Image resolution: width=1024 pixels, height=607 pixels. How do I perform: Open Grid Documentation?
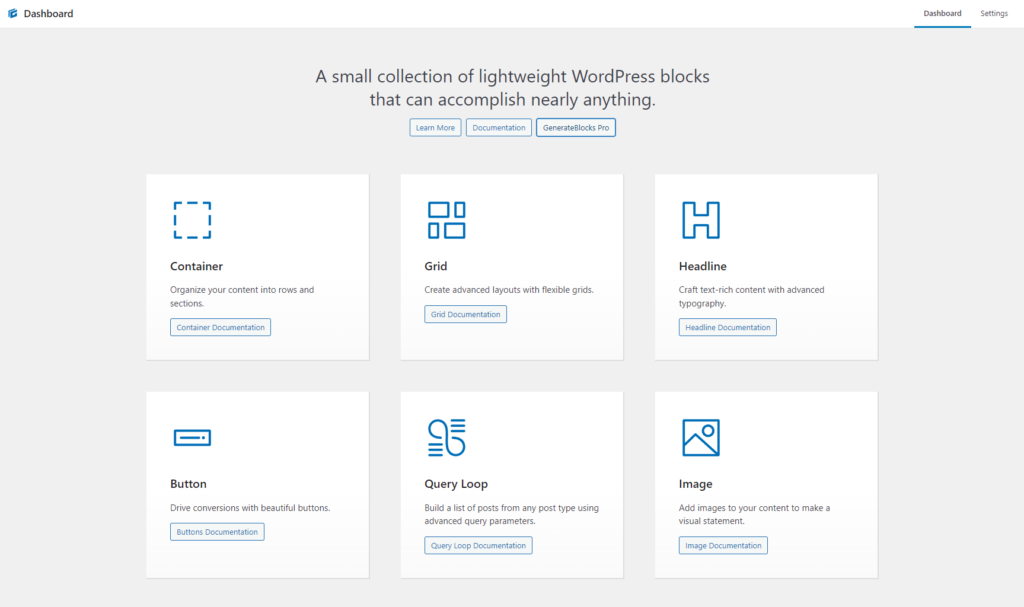click(x=466, y=314)
